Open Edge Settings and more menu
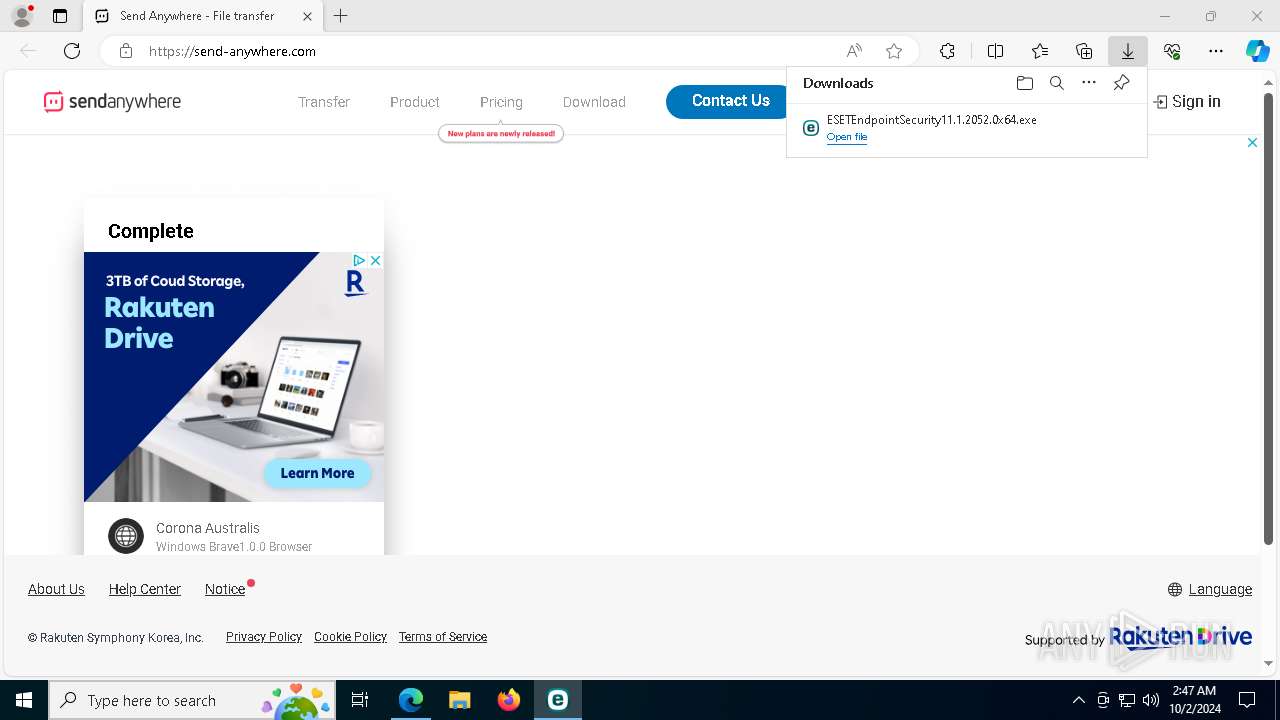 tap(1216, 51)
